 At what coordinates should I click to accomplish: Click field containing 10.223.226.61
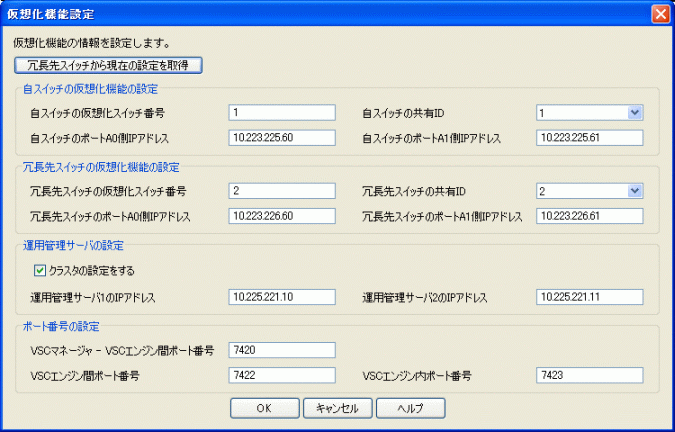pos(590,216)
